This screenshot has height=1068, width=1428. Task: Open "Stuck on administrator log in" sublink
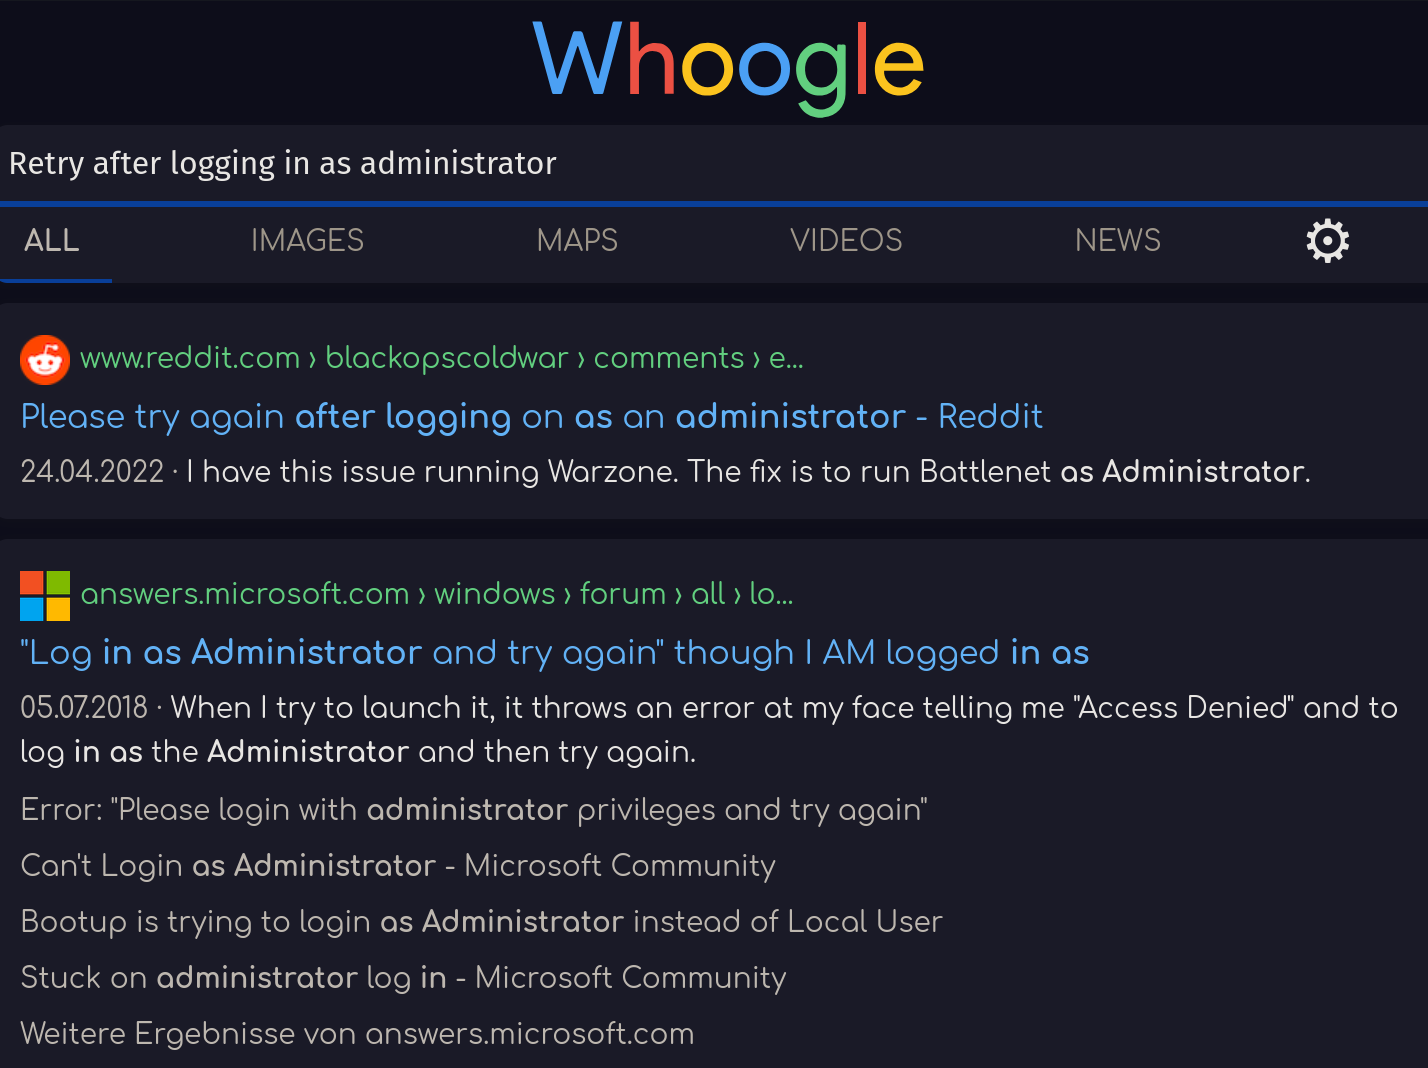pyautogui.click(x=403, y=978)
